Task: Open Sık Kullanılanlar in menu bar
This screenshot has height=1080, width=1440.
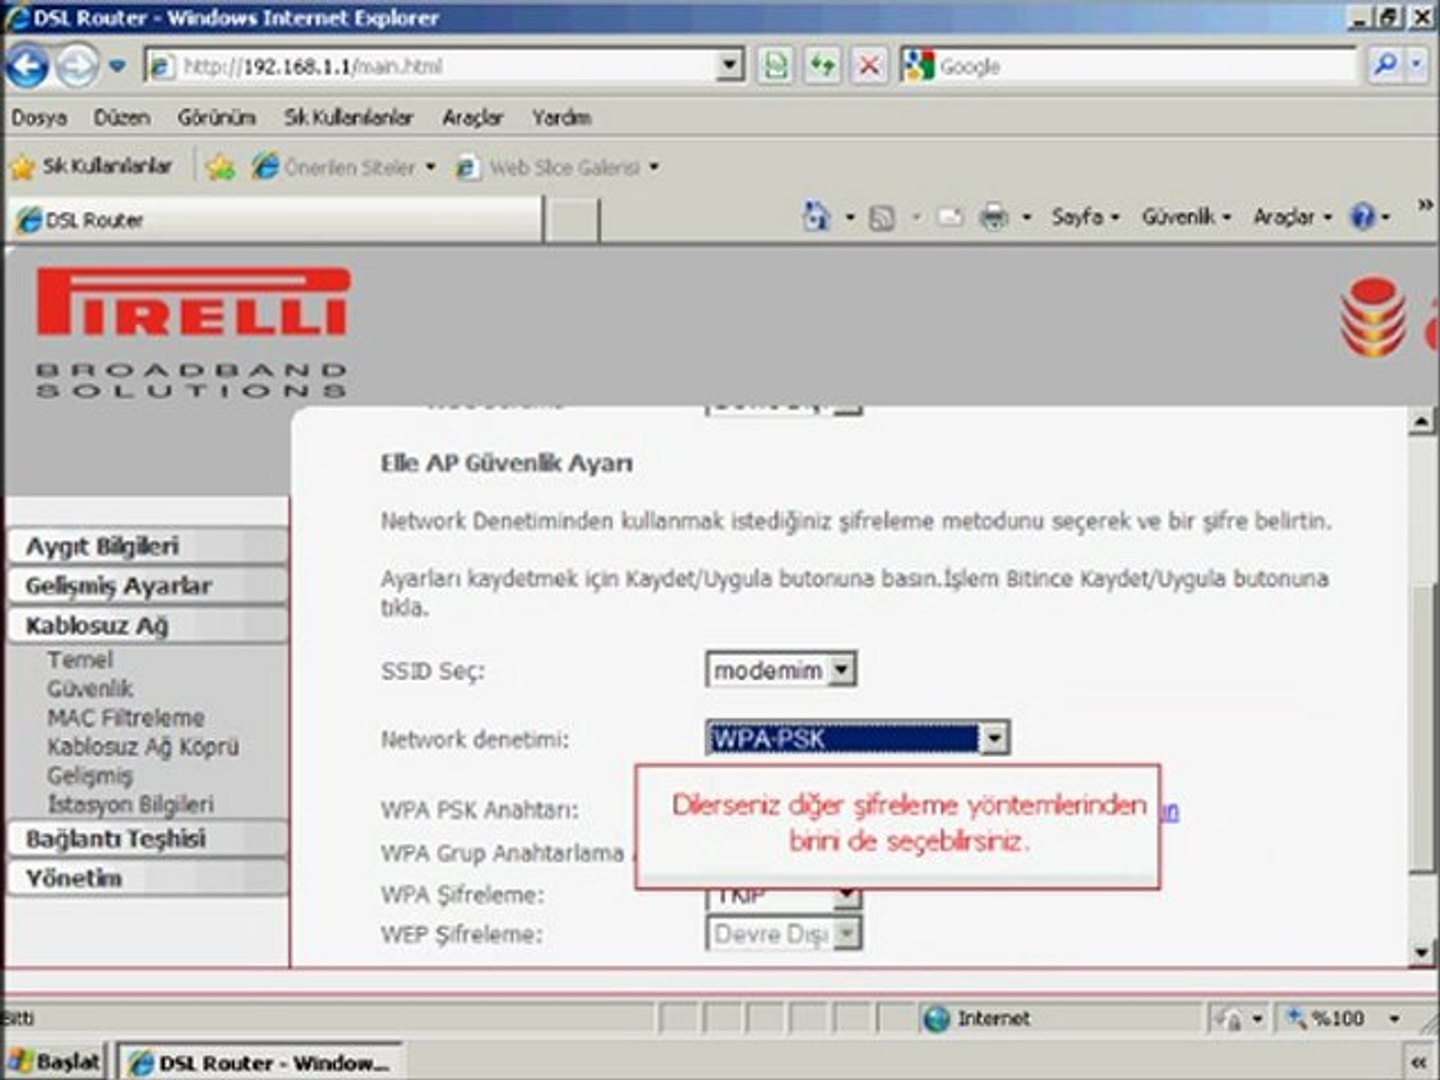Action: 348,118
